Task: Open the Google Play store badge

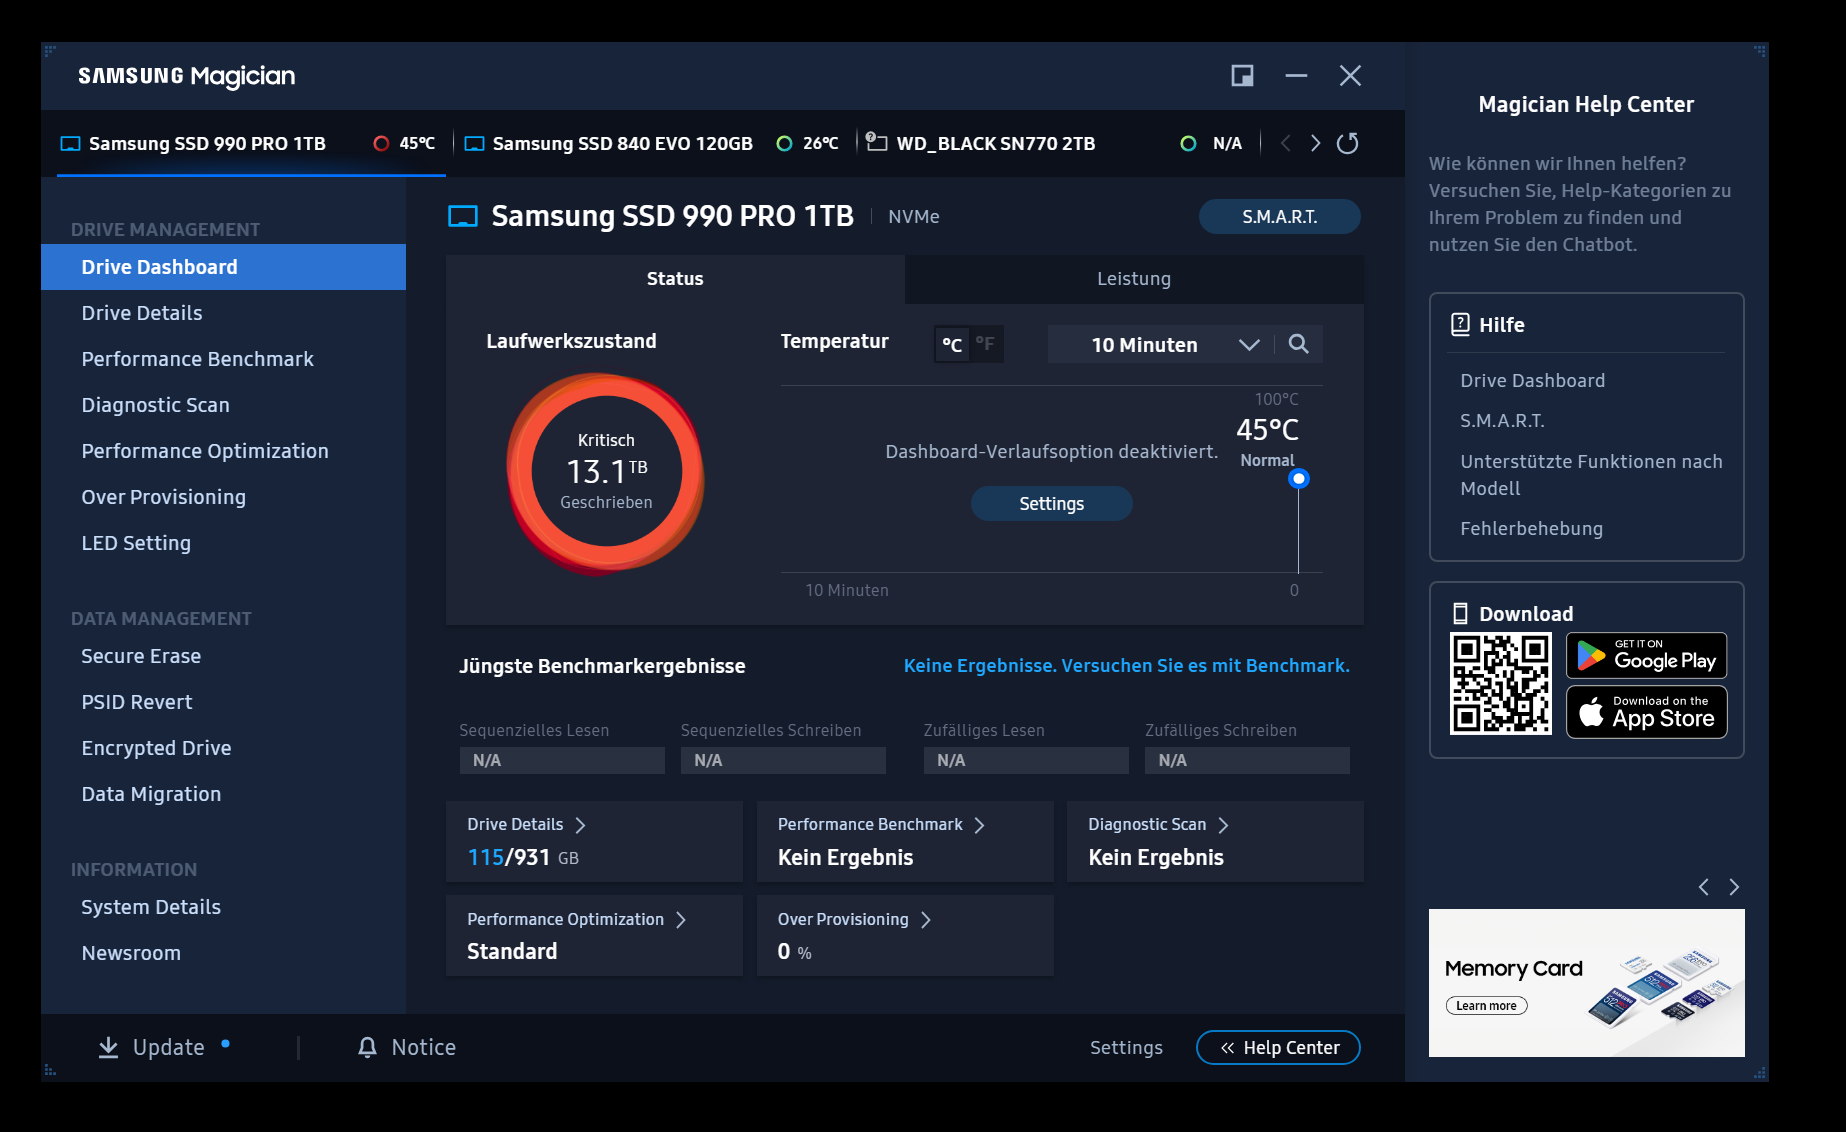Action: [1647, 656]
